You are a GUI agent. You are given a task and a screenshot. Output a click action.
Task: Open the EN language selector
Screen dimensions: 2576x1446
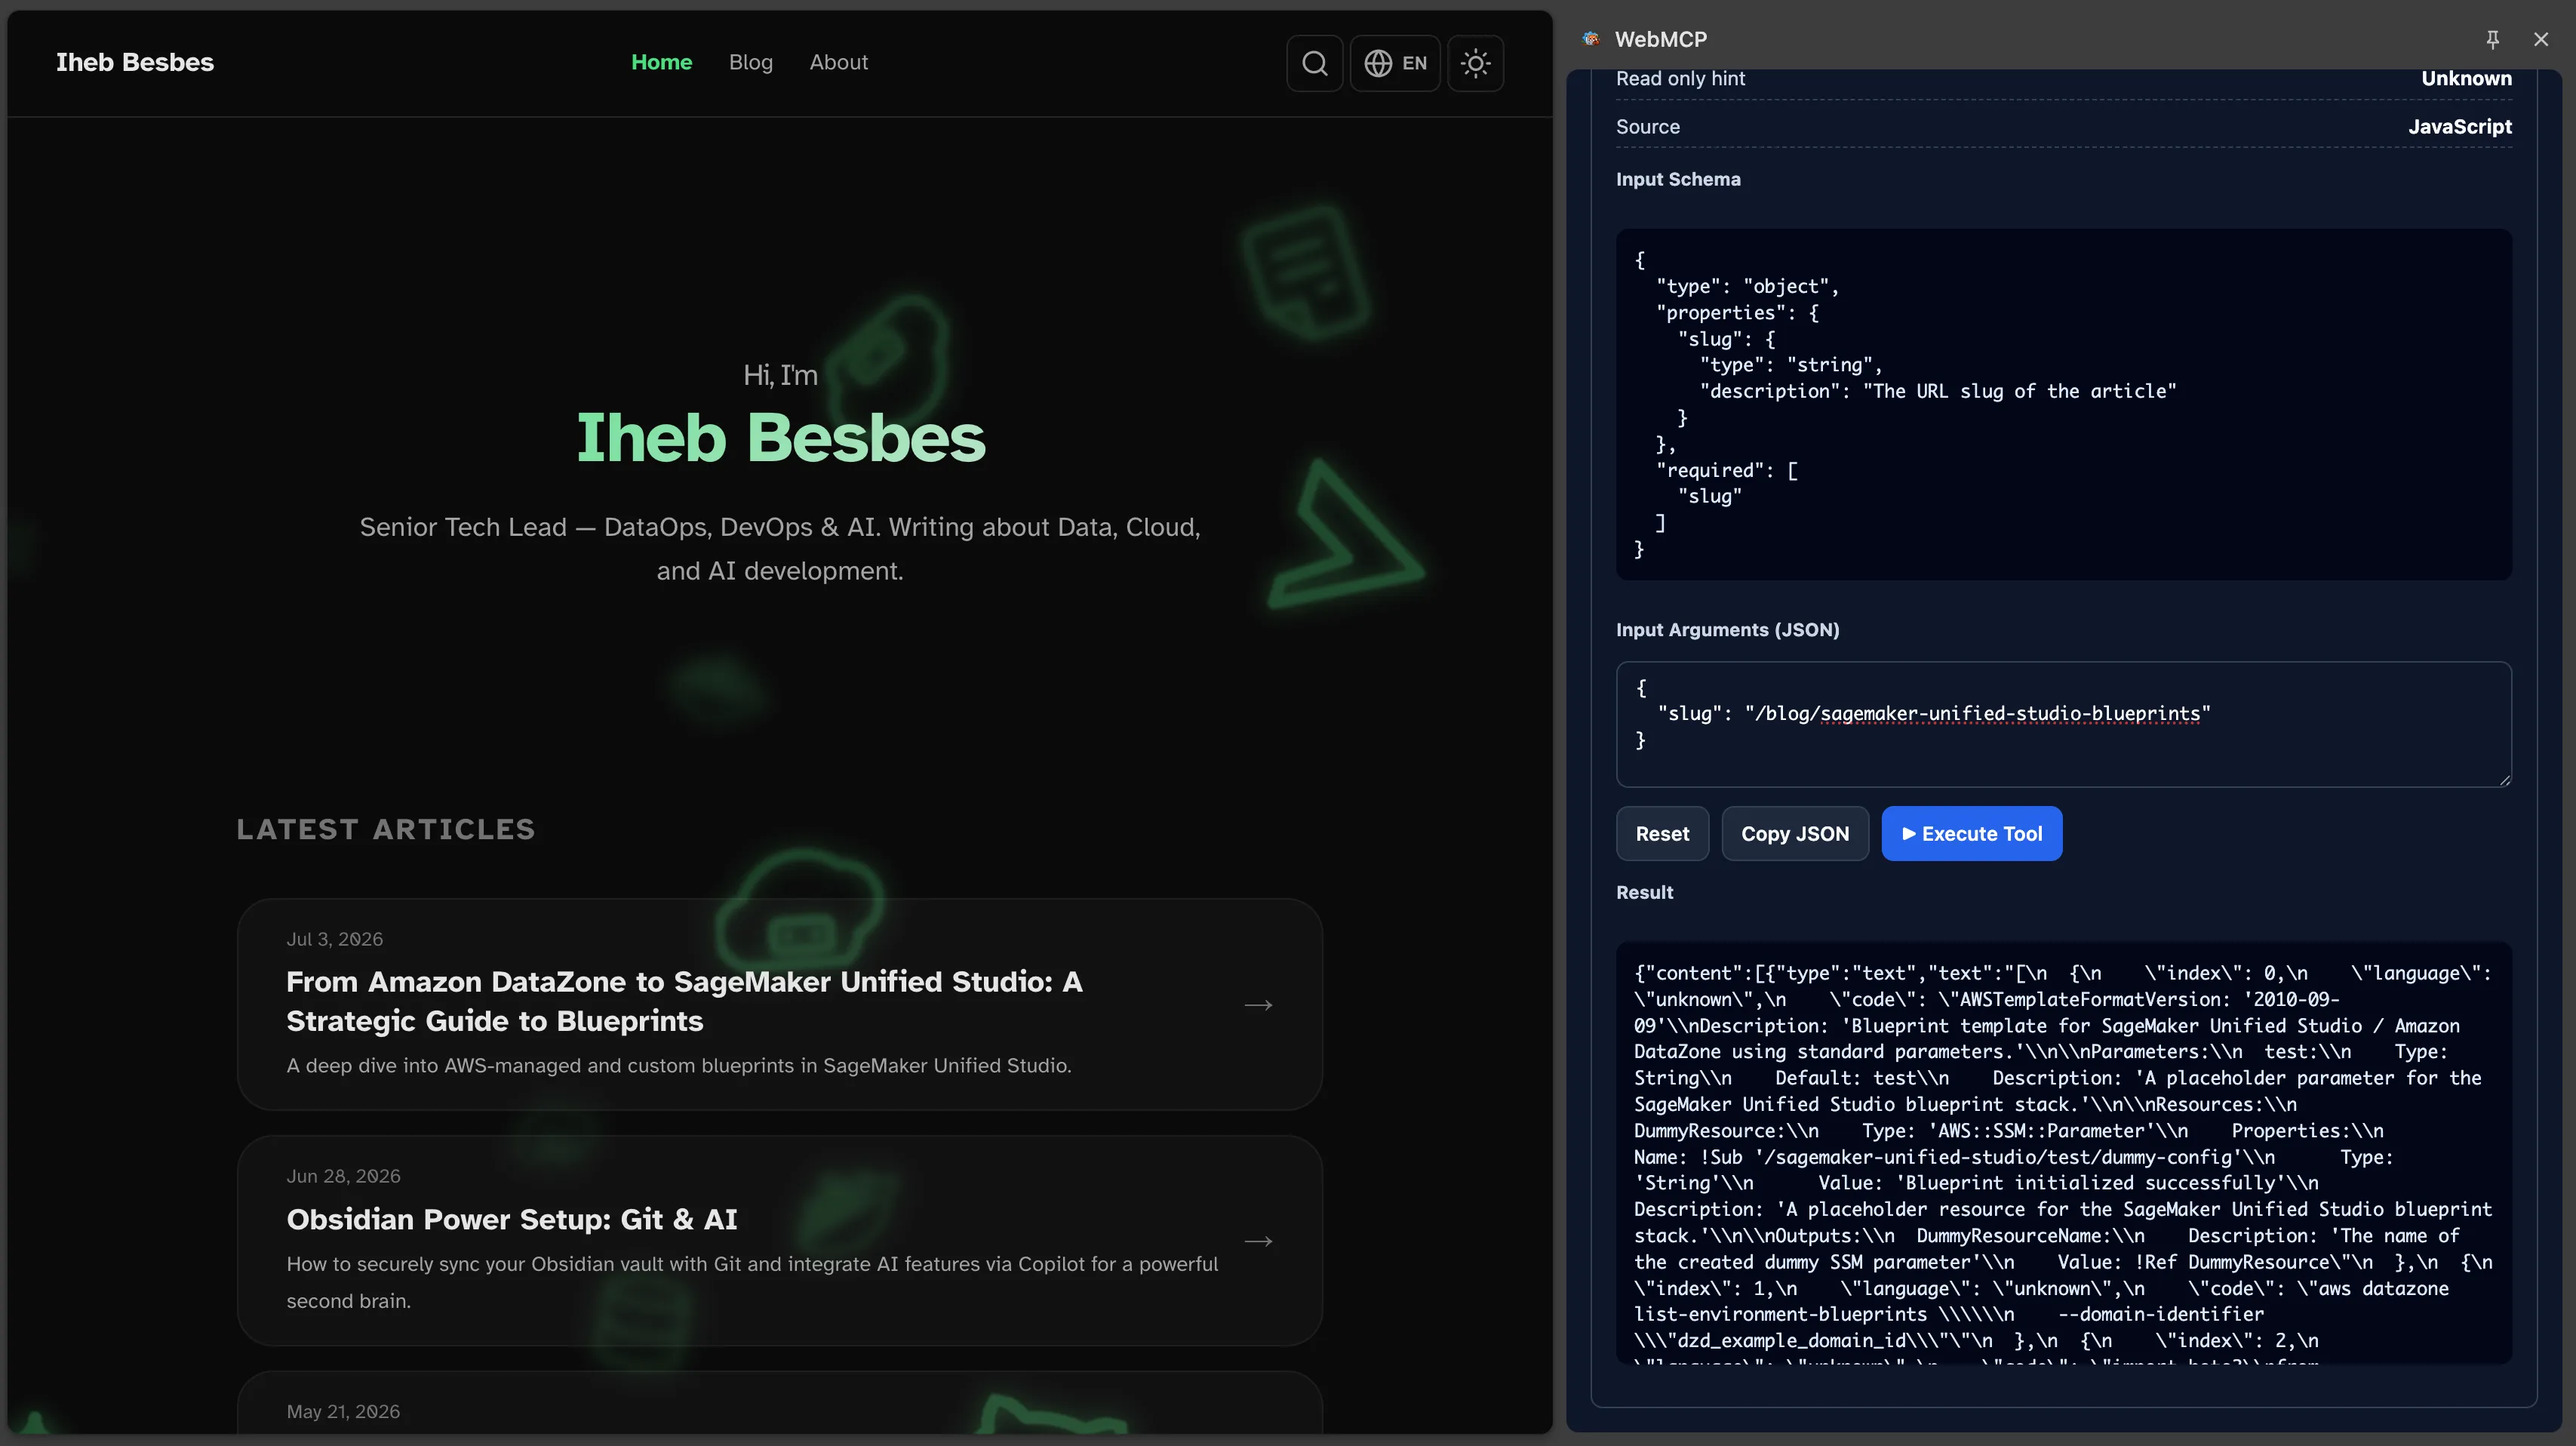[1395, 63]
